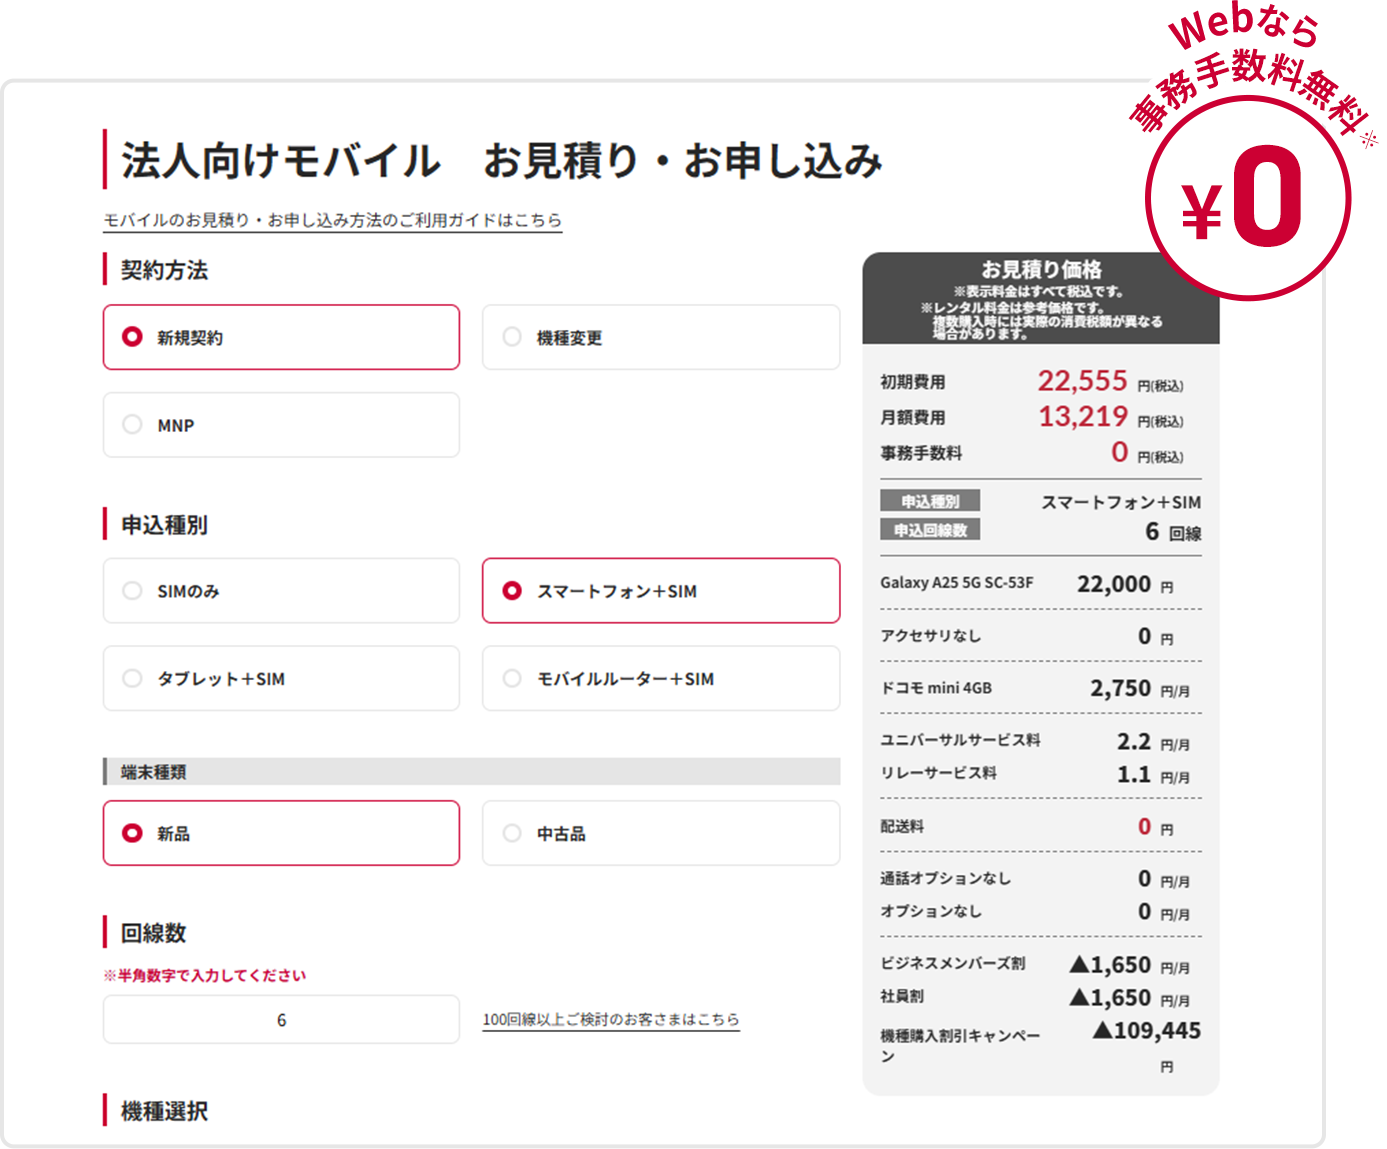This screenshot has height=1149, width=1387.
Task: Click the 初期費用 amount 22,555
Action: pos(1082,381)
